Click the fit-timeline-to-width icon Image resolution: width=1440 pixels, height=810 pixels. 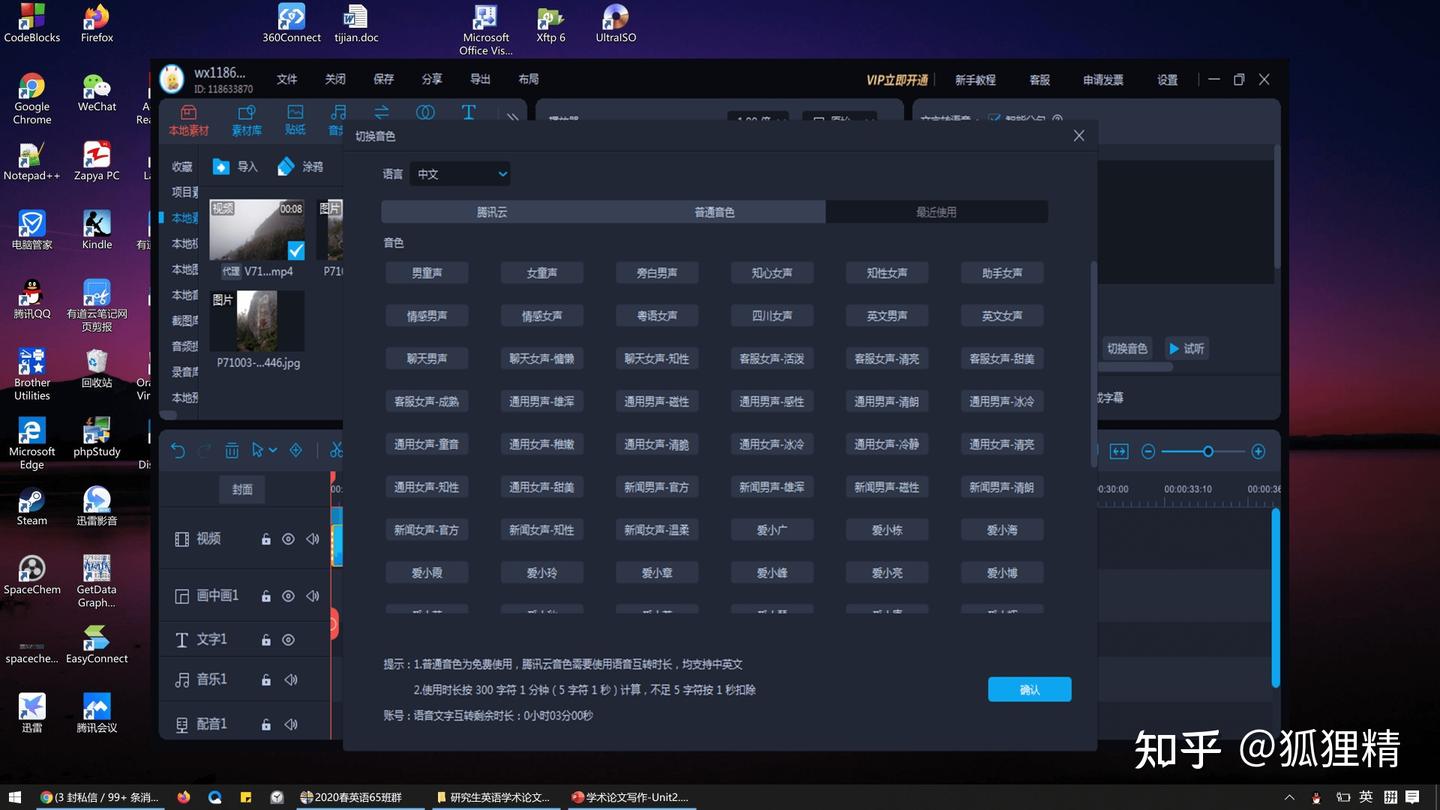pos(1119,452)
